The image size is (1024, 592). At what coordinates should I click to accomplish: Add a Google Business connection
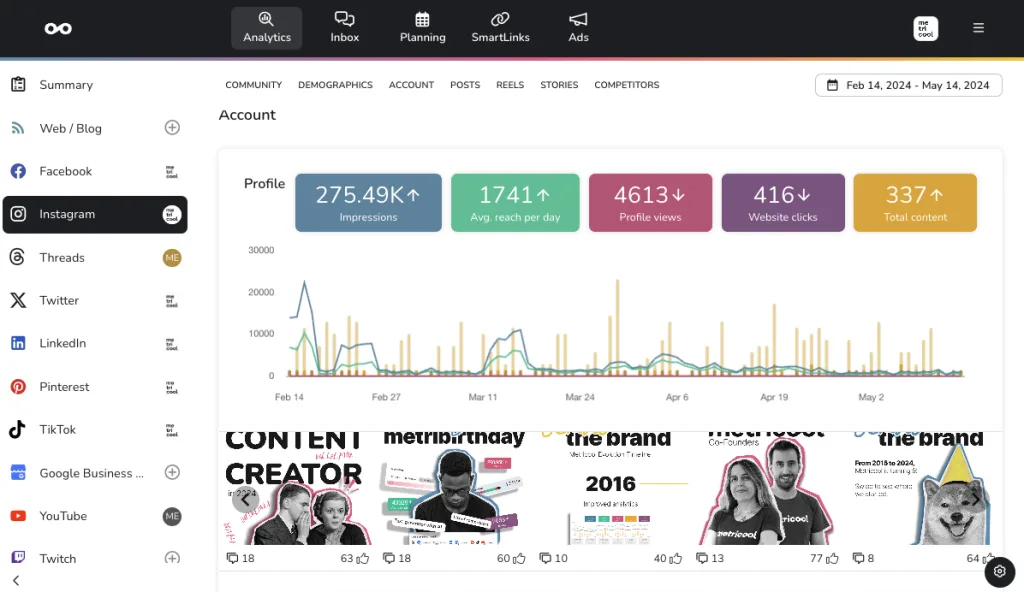coord(172,472)
